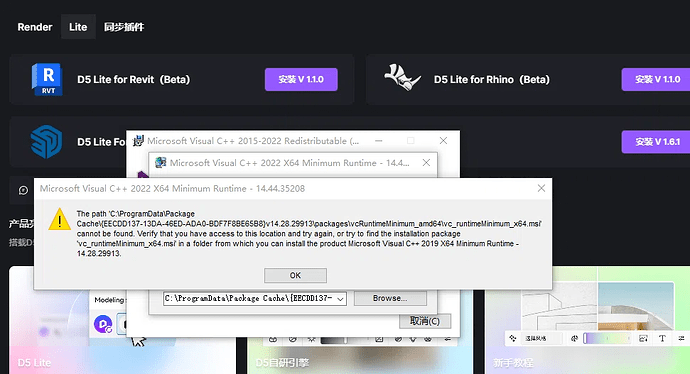The width and height of the screenshot is (690, 374).
Task: Open the D5 Lite feature card
Action: (x=122, y=320)
